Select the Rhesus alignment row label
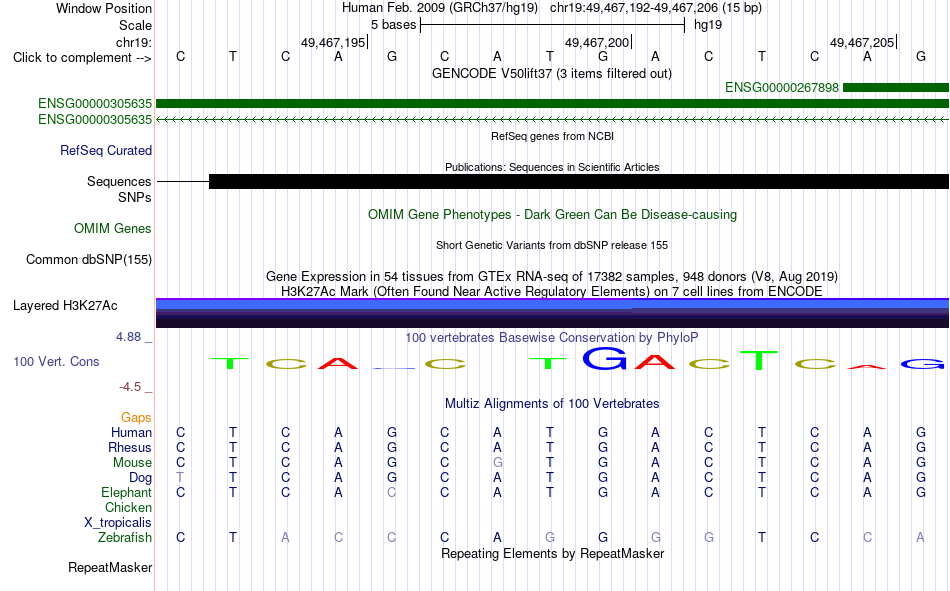This screenshot has width=950, height=591. click(130, 448)
